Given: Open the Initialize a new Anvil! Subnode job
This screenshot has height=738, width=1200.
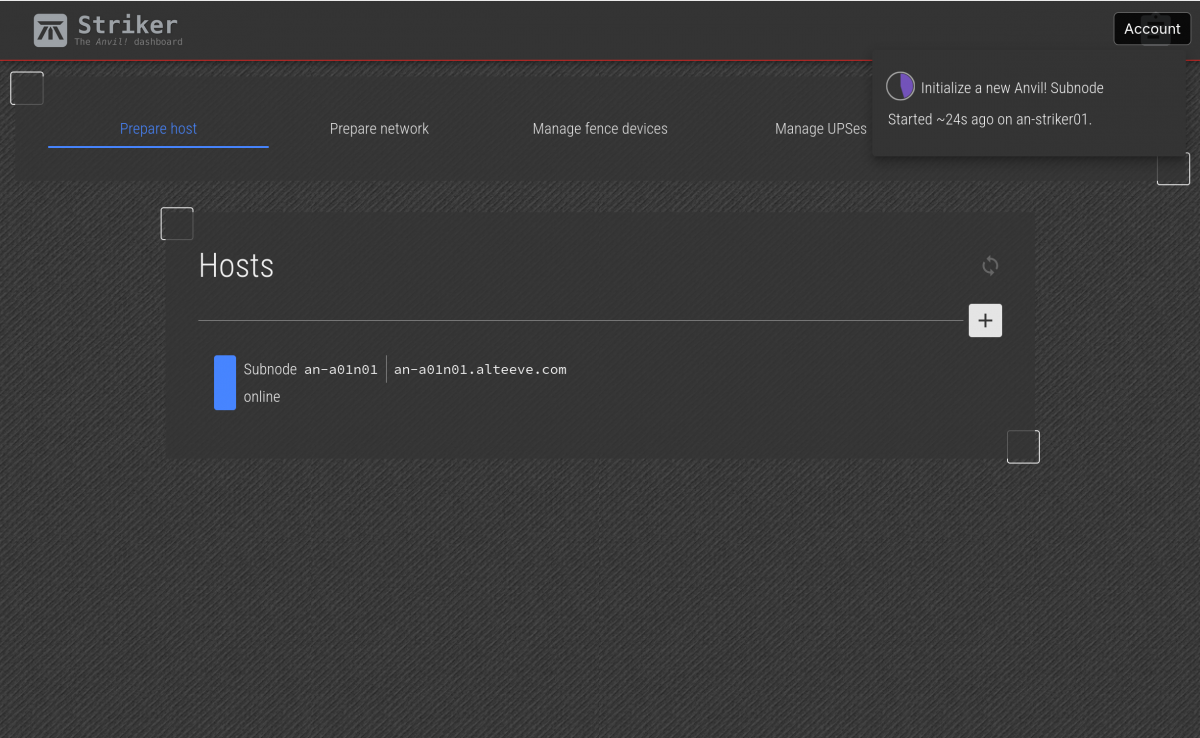Looking at the screenshot, I should tap(1012, 88).
